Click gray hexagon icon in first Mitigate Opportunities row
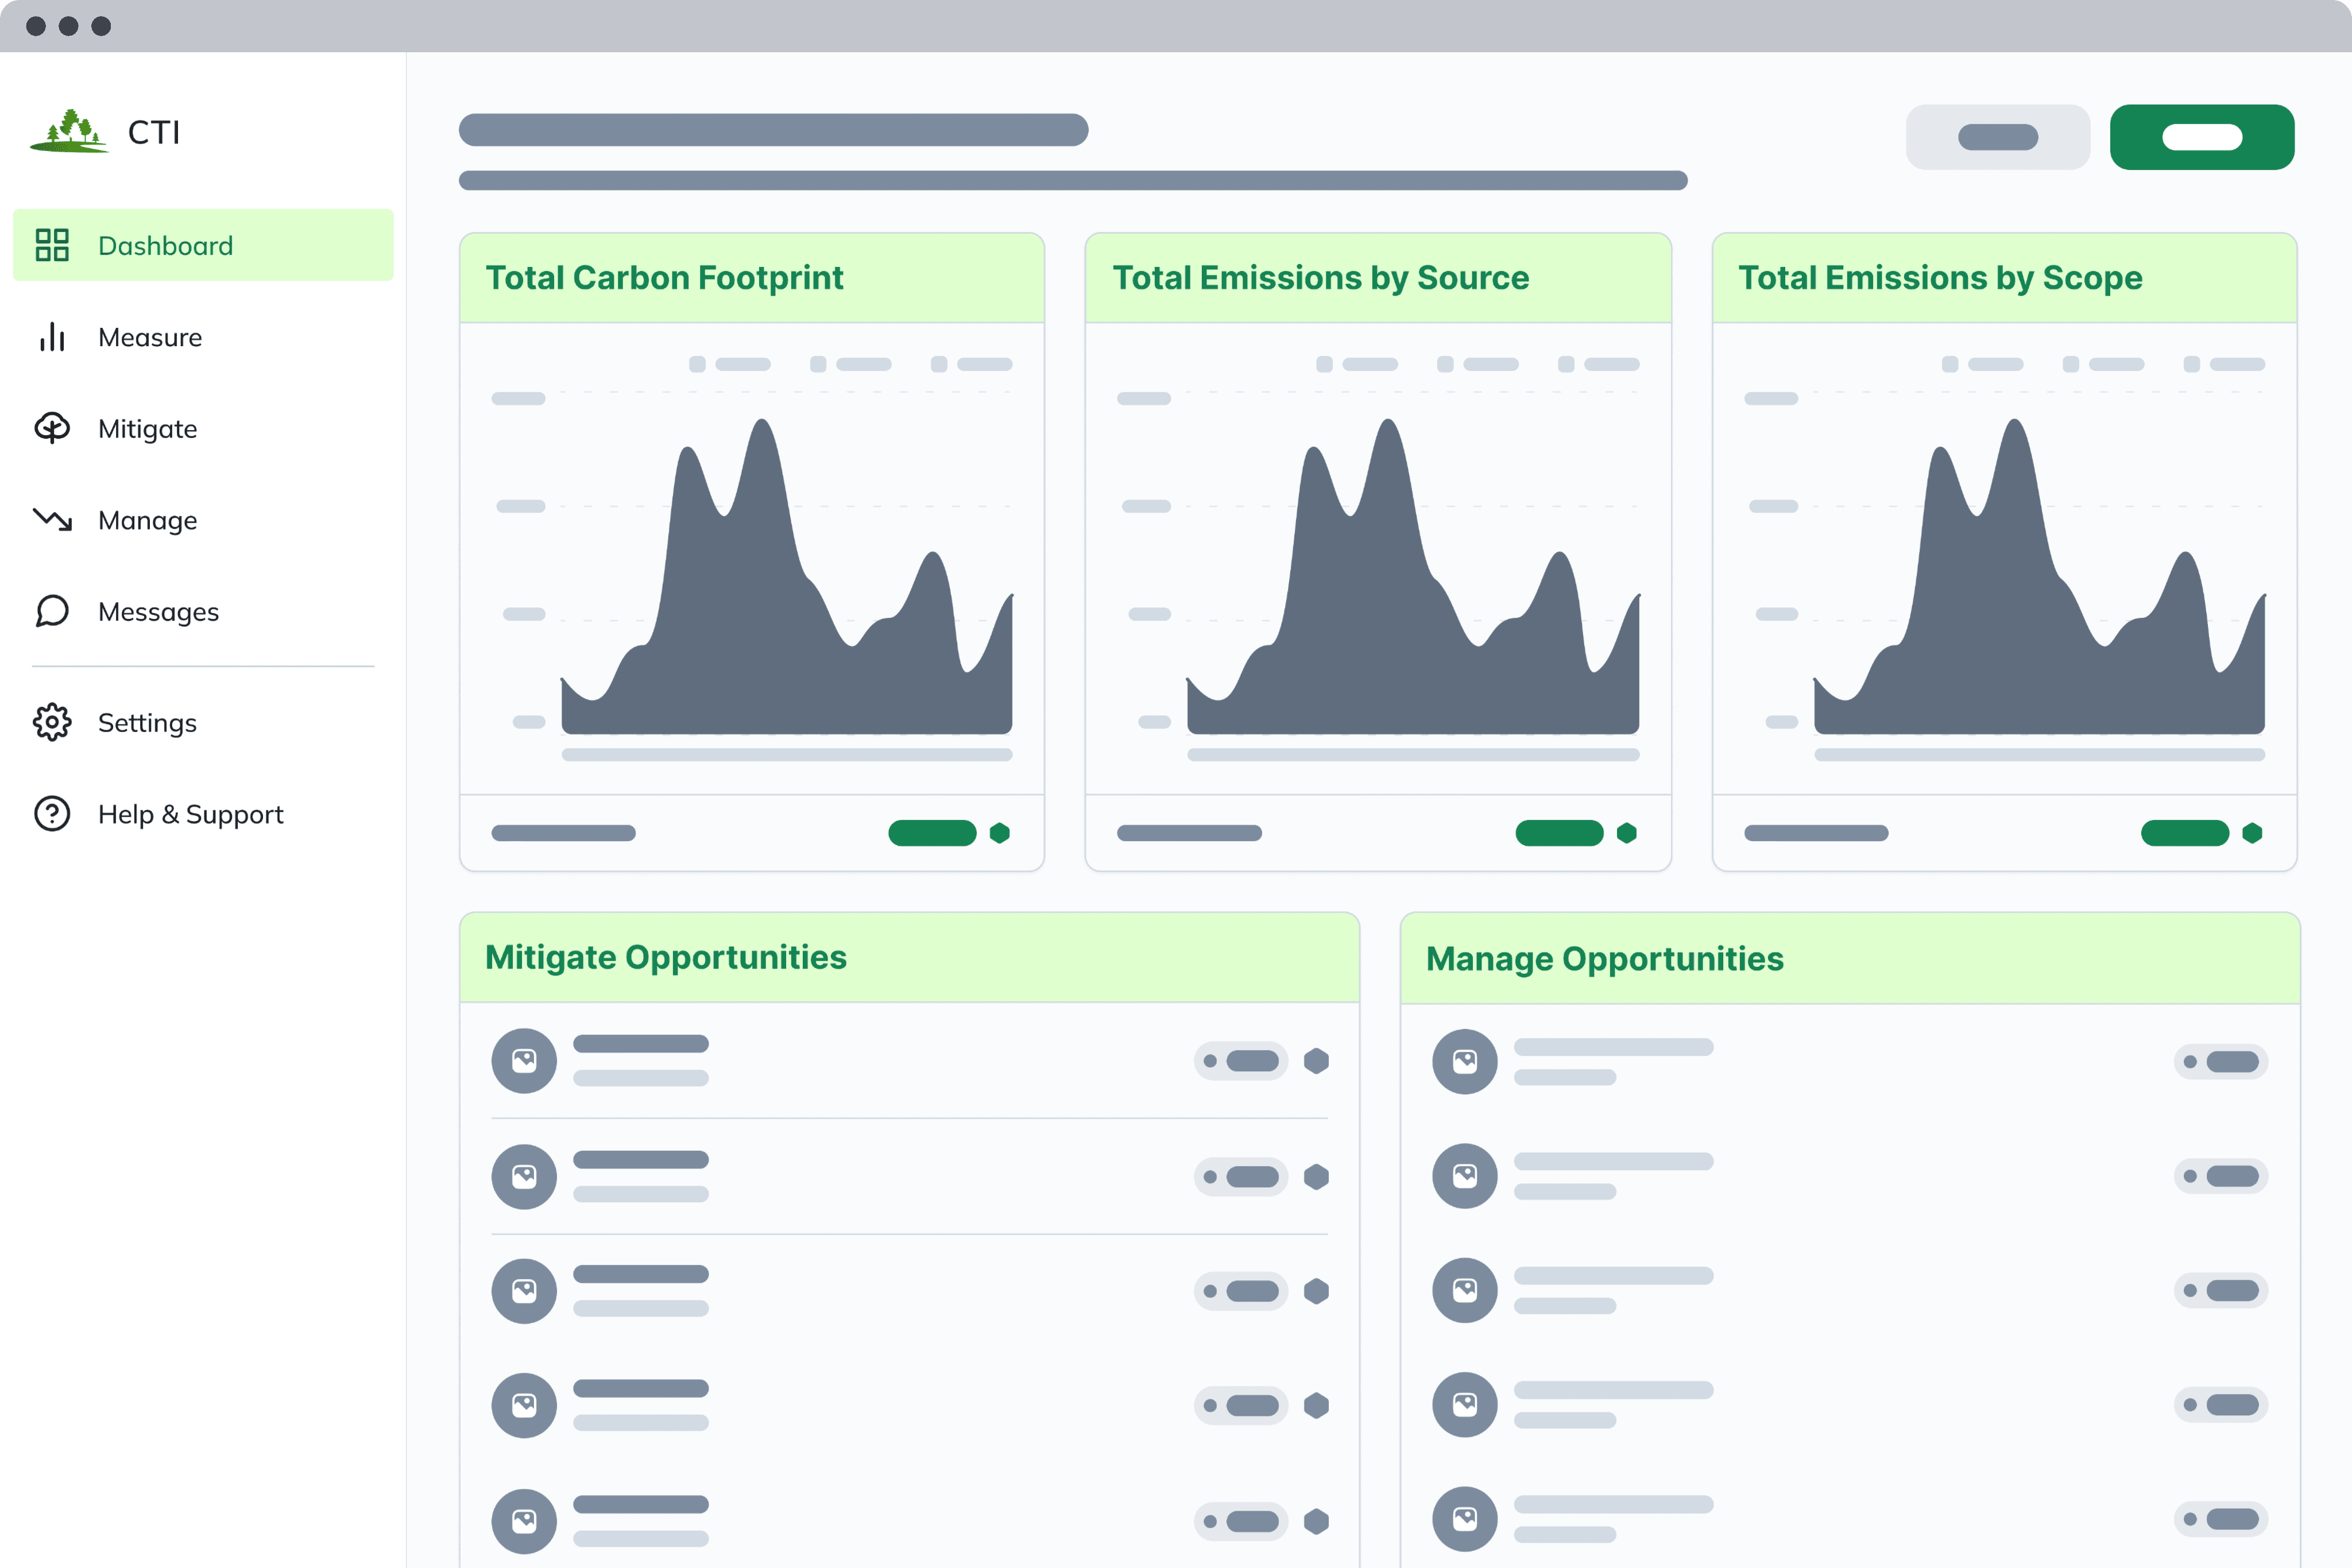 point(1317,1061)
